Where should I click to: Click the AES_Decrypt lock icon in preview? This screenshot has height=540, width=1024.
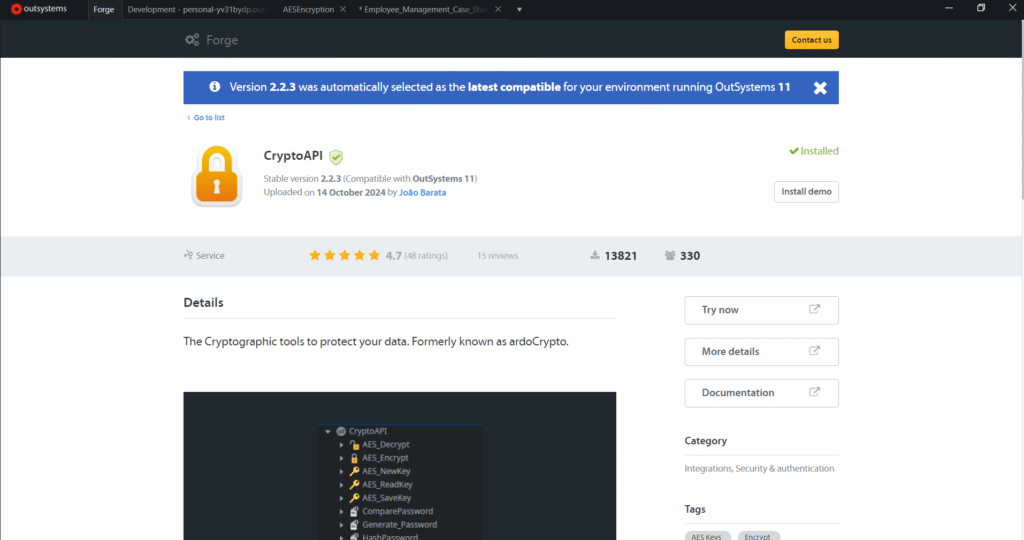(x=354, y=445)
